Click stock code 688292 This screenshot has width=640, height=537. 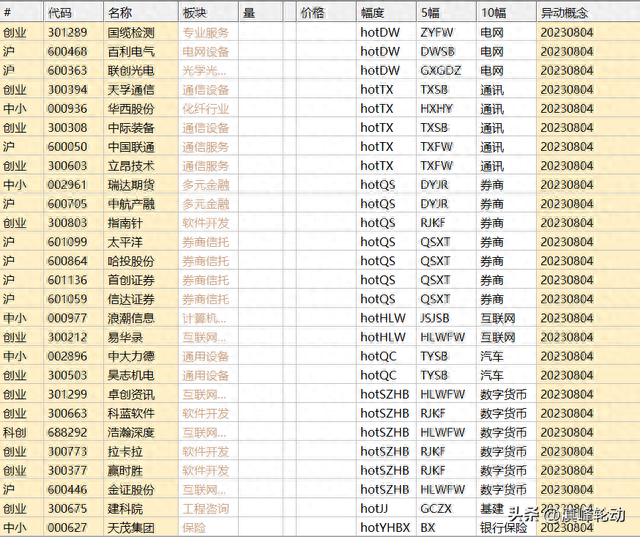tap(67, 432)
